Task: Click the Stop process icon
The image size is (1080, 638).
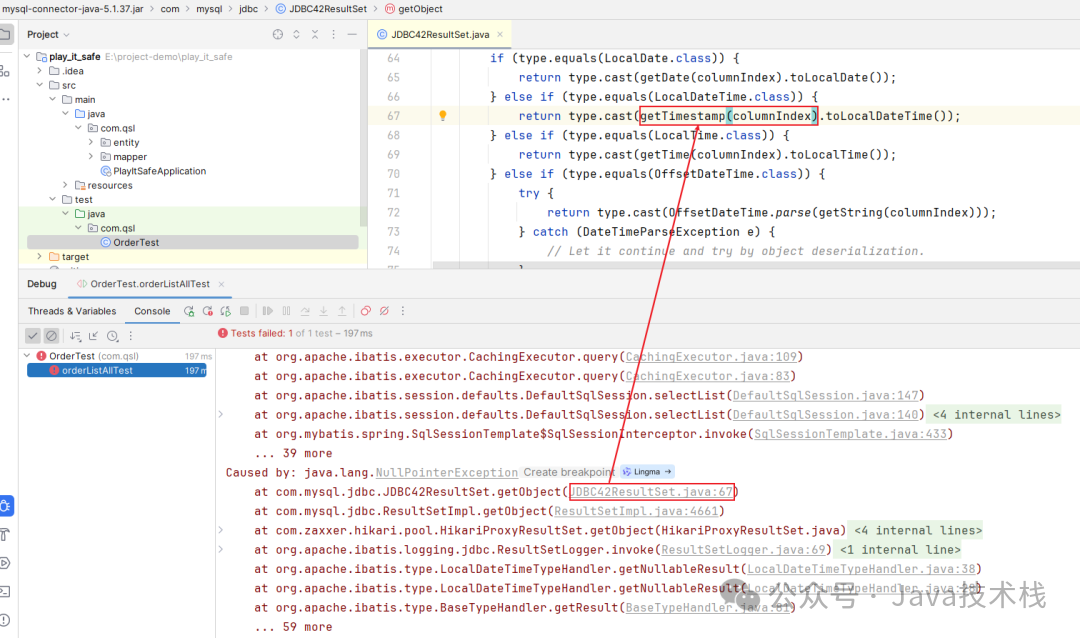Action: 244,311
